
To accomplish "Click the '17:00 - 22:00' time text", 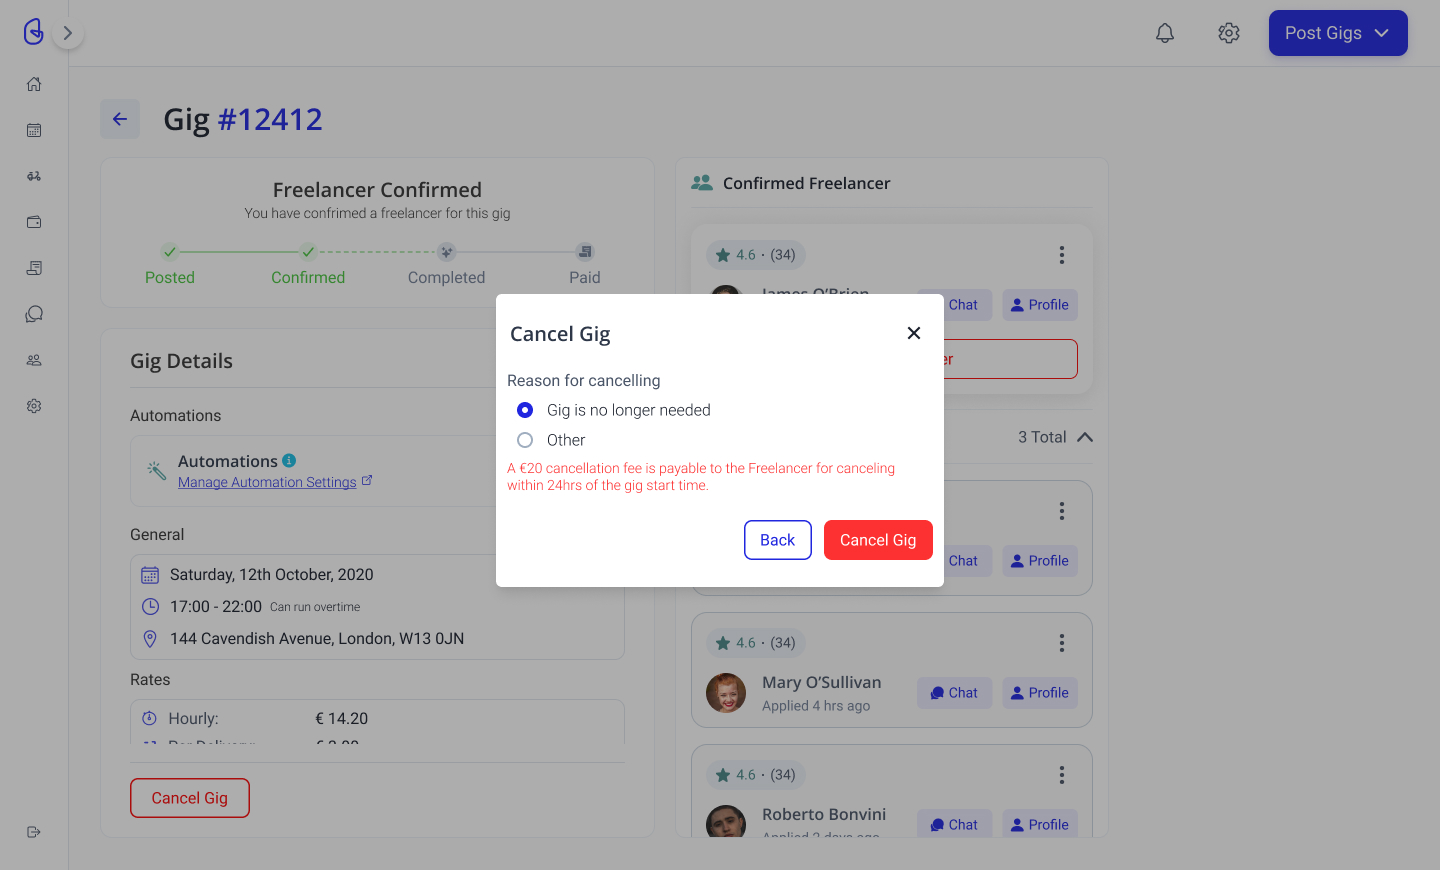I will (x=216, y=607).
